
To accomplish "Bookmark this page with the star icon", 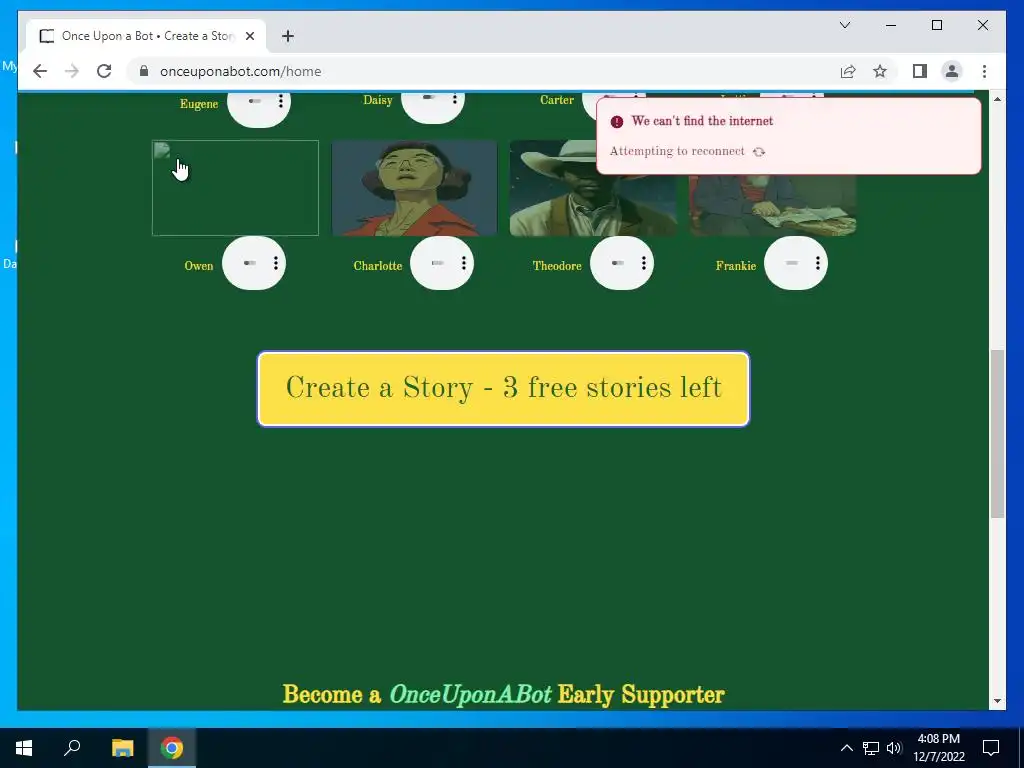I will pyautogui.click(x=880, y=71).
